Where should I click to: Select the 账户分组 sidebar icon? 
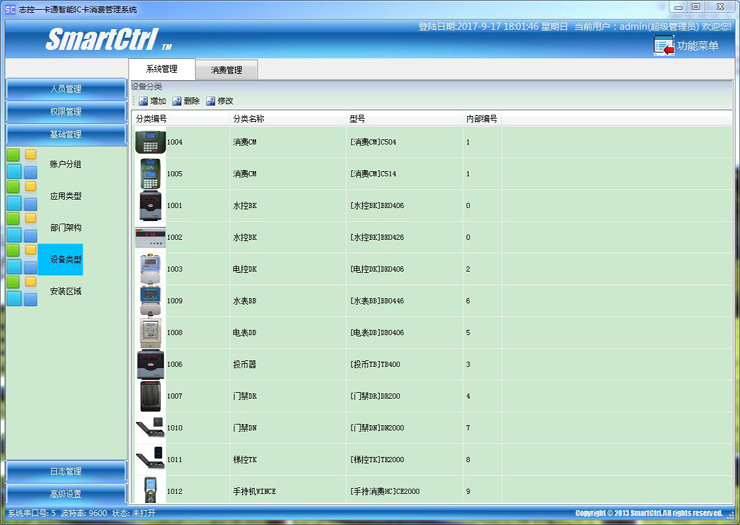click(22, 163)
